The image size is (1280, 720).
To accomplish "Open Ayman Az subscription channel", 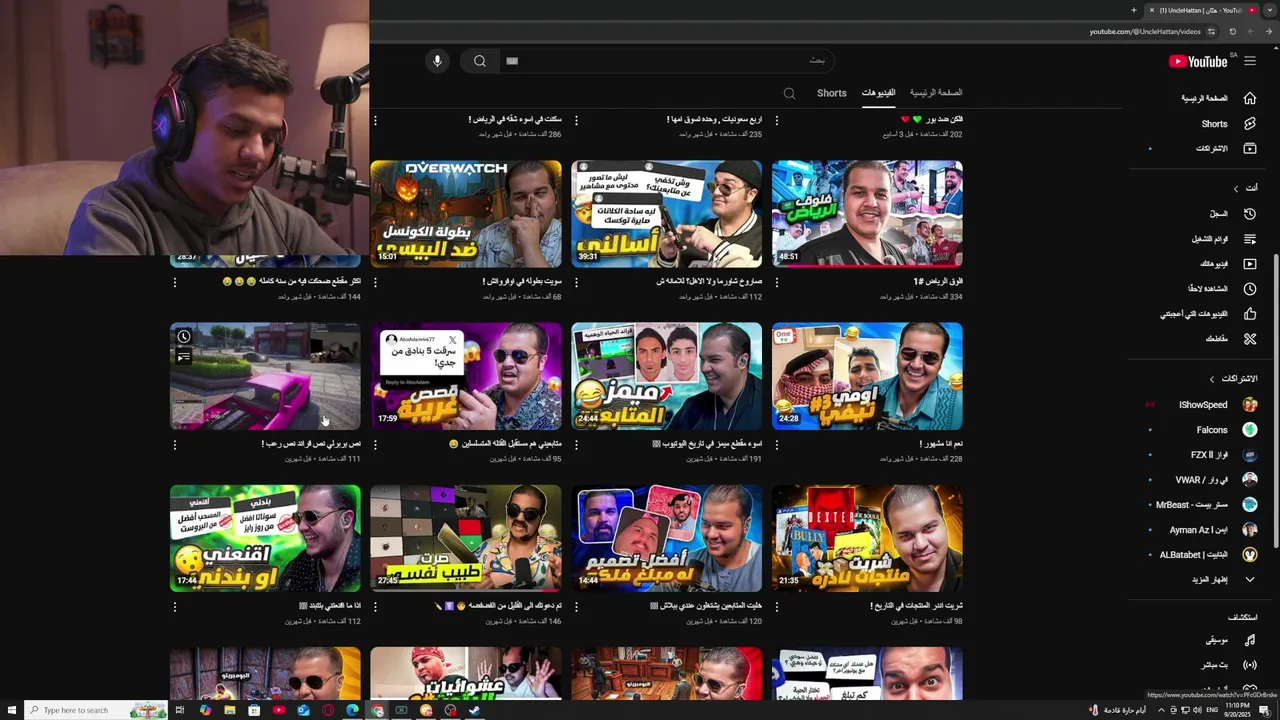I will (1214, 530).
